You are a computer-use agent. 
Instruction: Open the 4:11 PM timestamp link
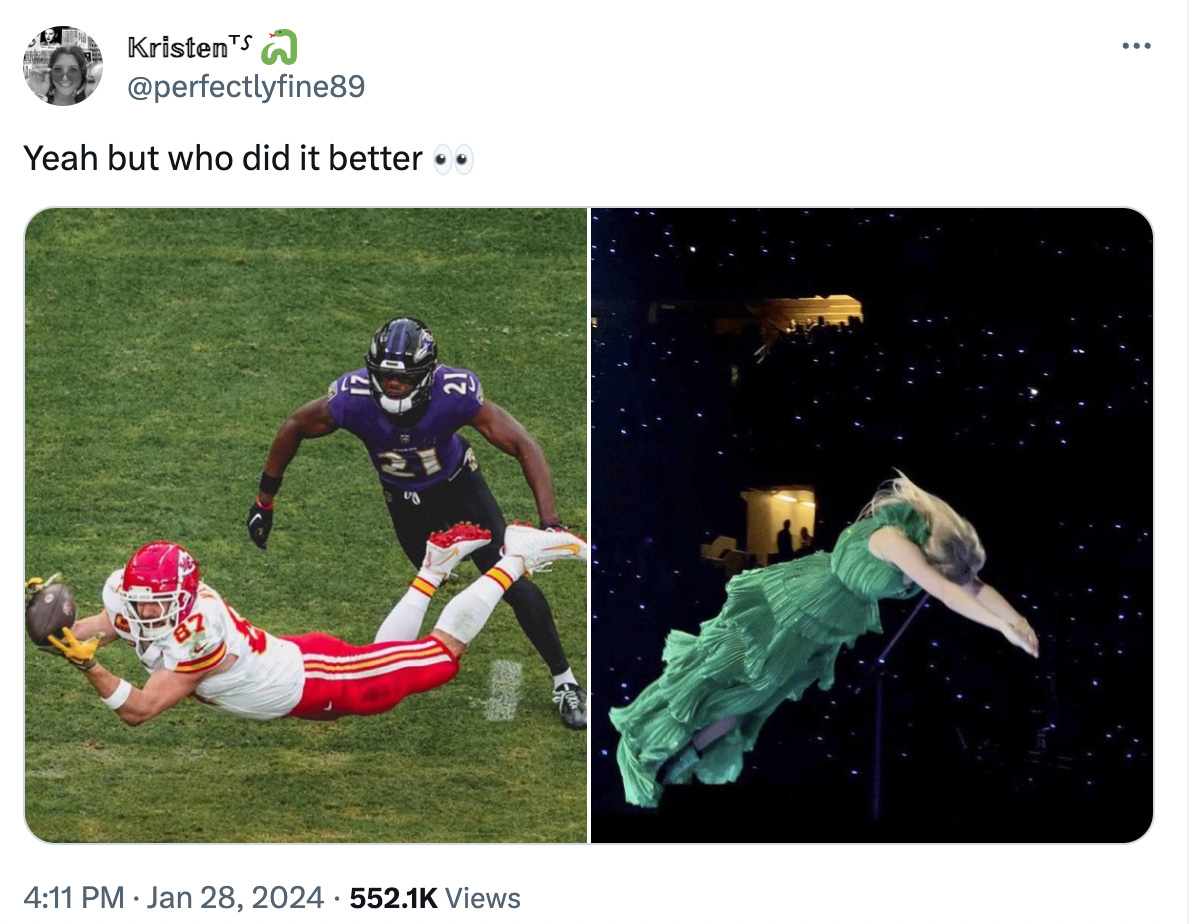tap(73, 897)
